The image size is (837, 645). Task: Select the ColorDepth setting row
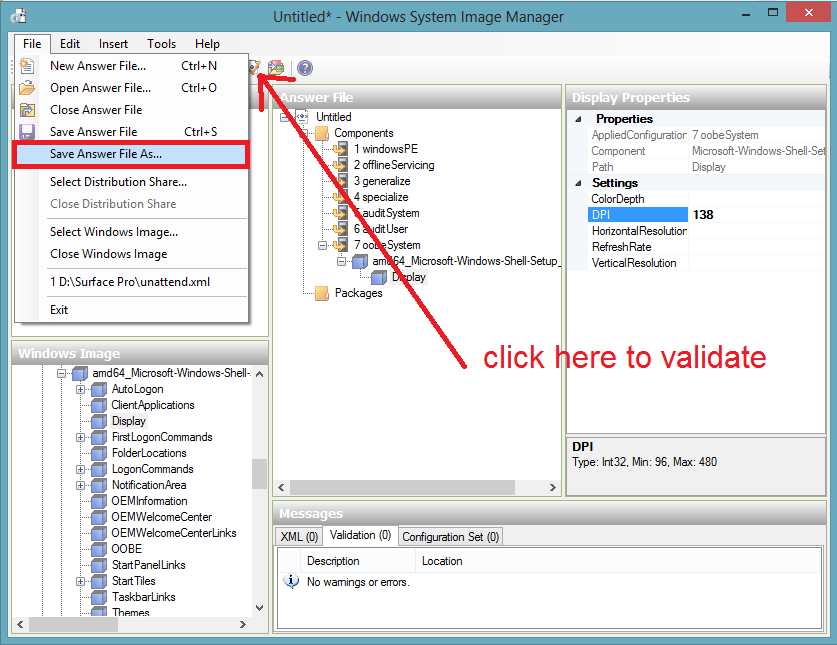[x=706, y=199]
